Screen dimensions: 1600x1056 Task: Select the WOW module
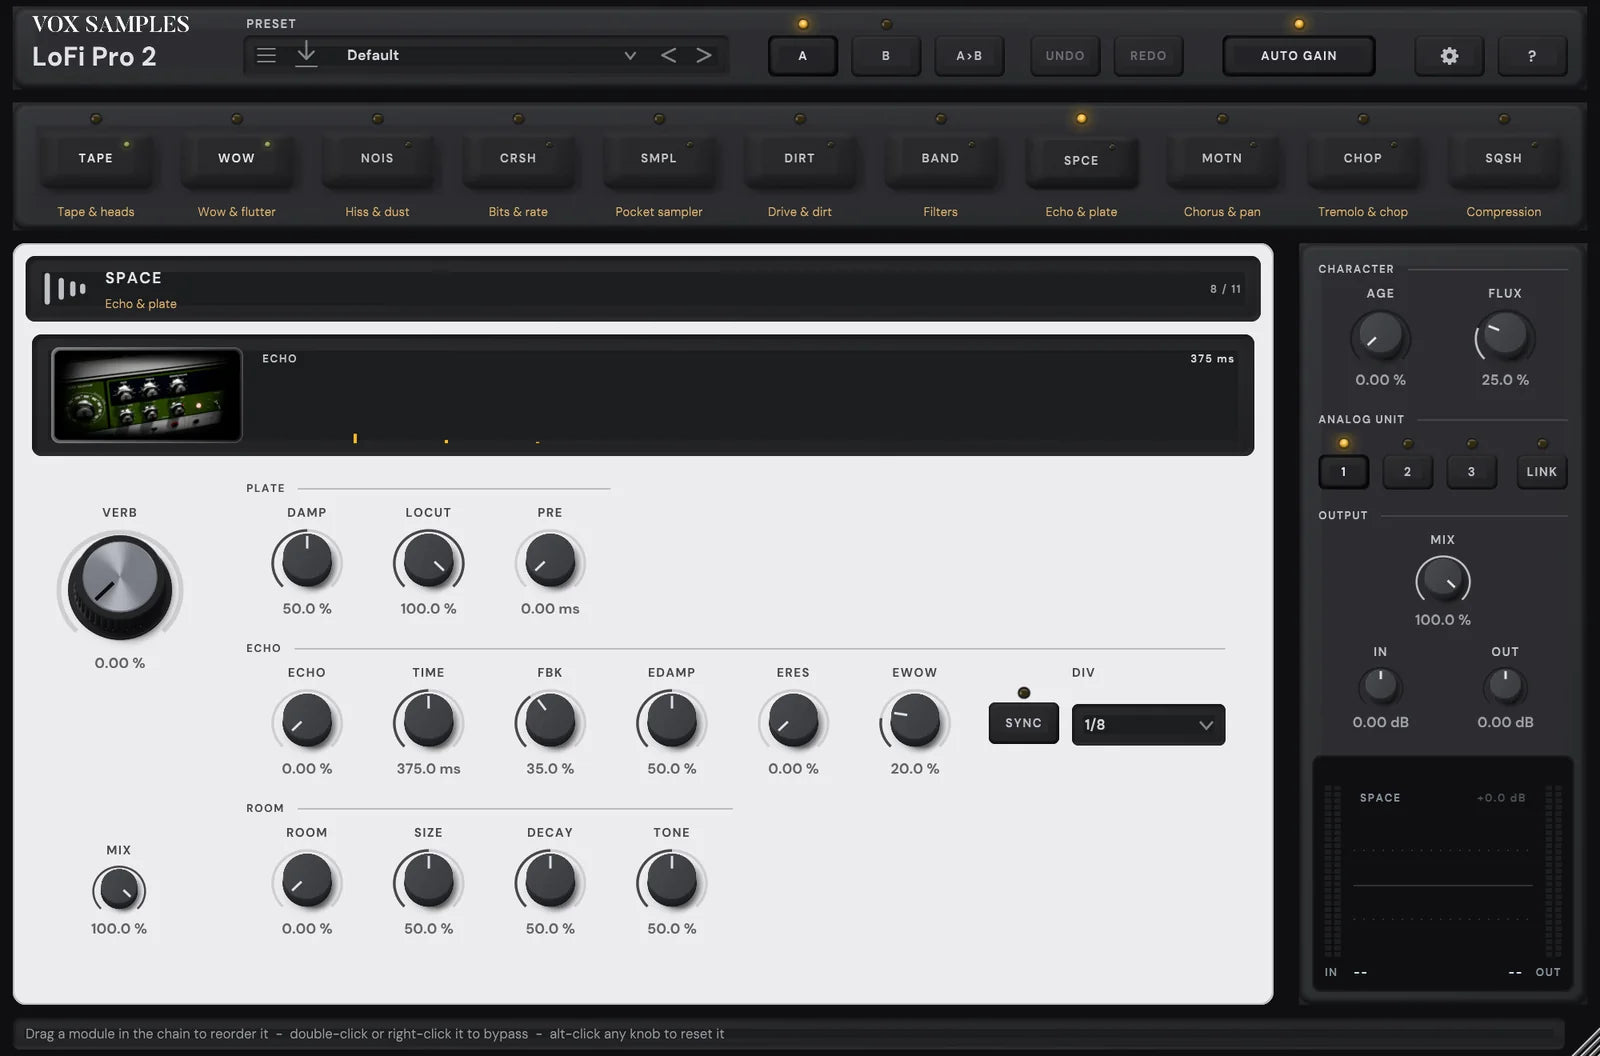237,158
